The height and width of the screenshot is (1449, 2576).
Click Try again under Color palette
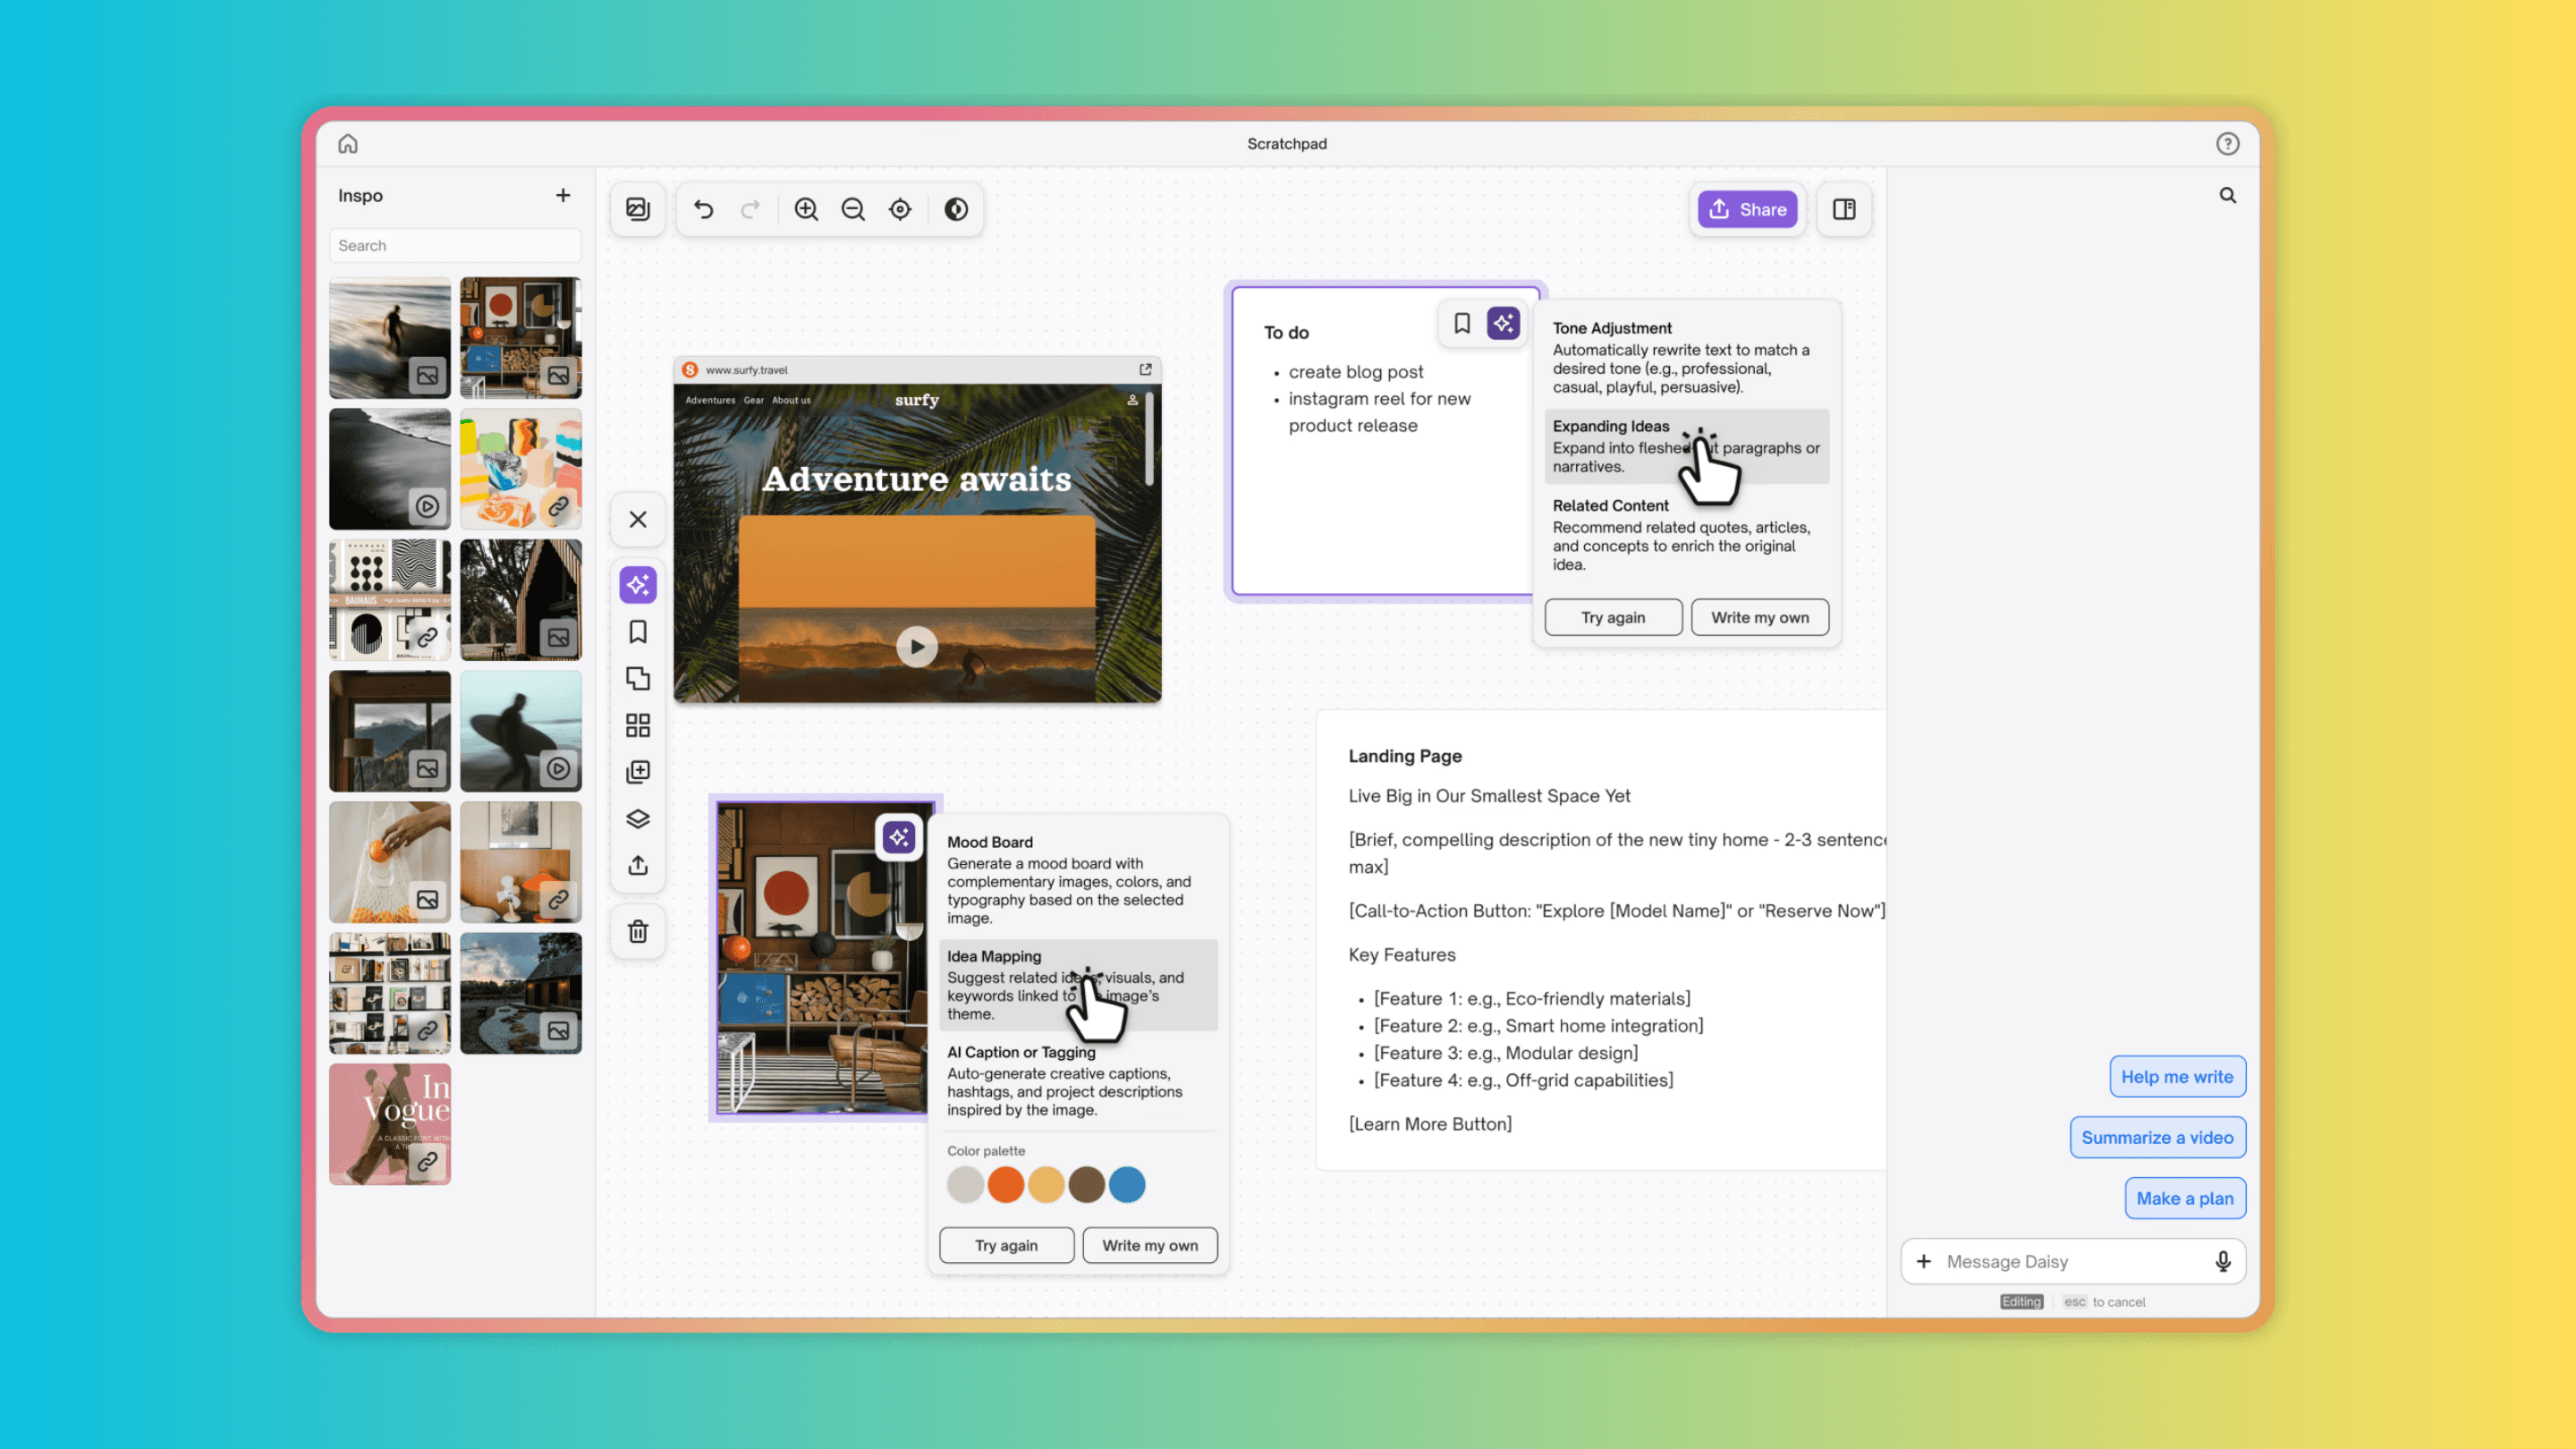pos(1006,1245)
